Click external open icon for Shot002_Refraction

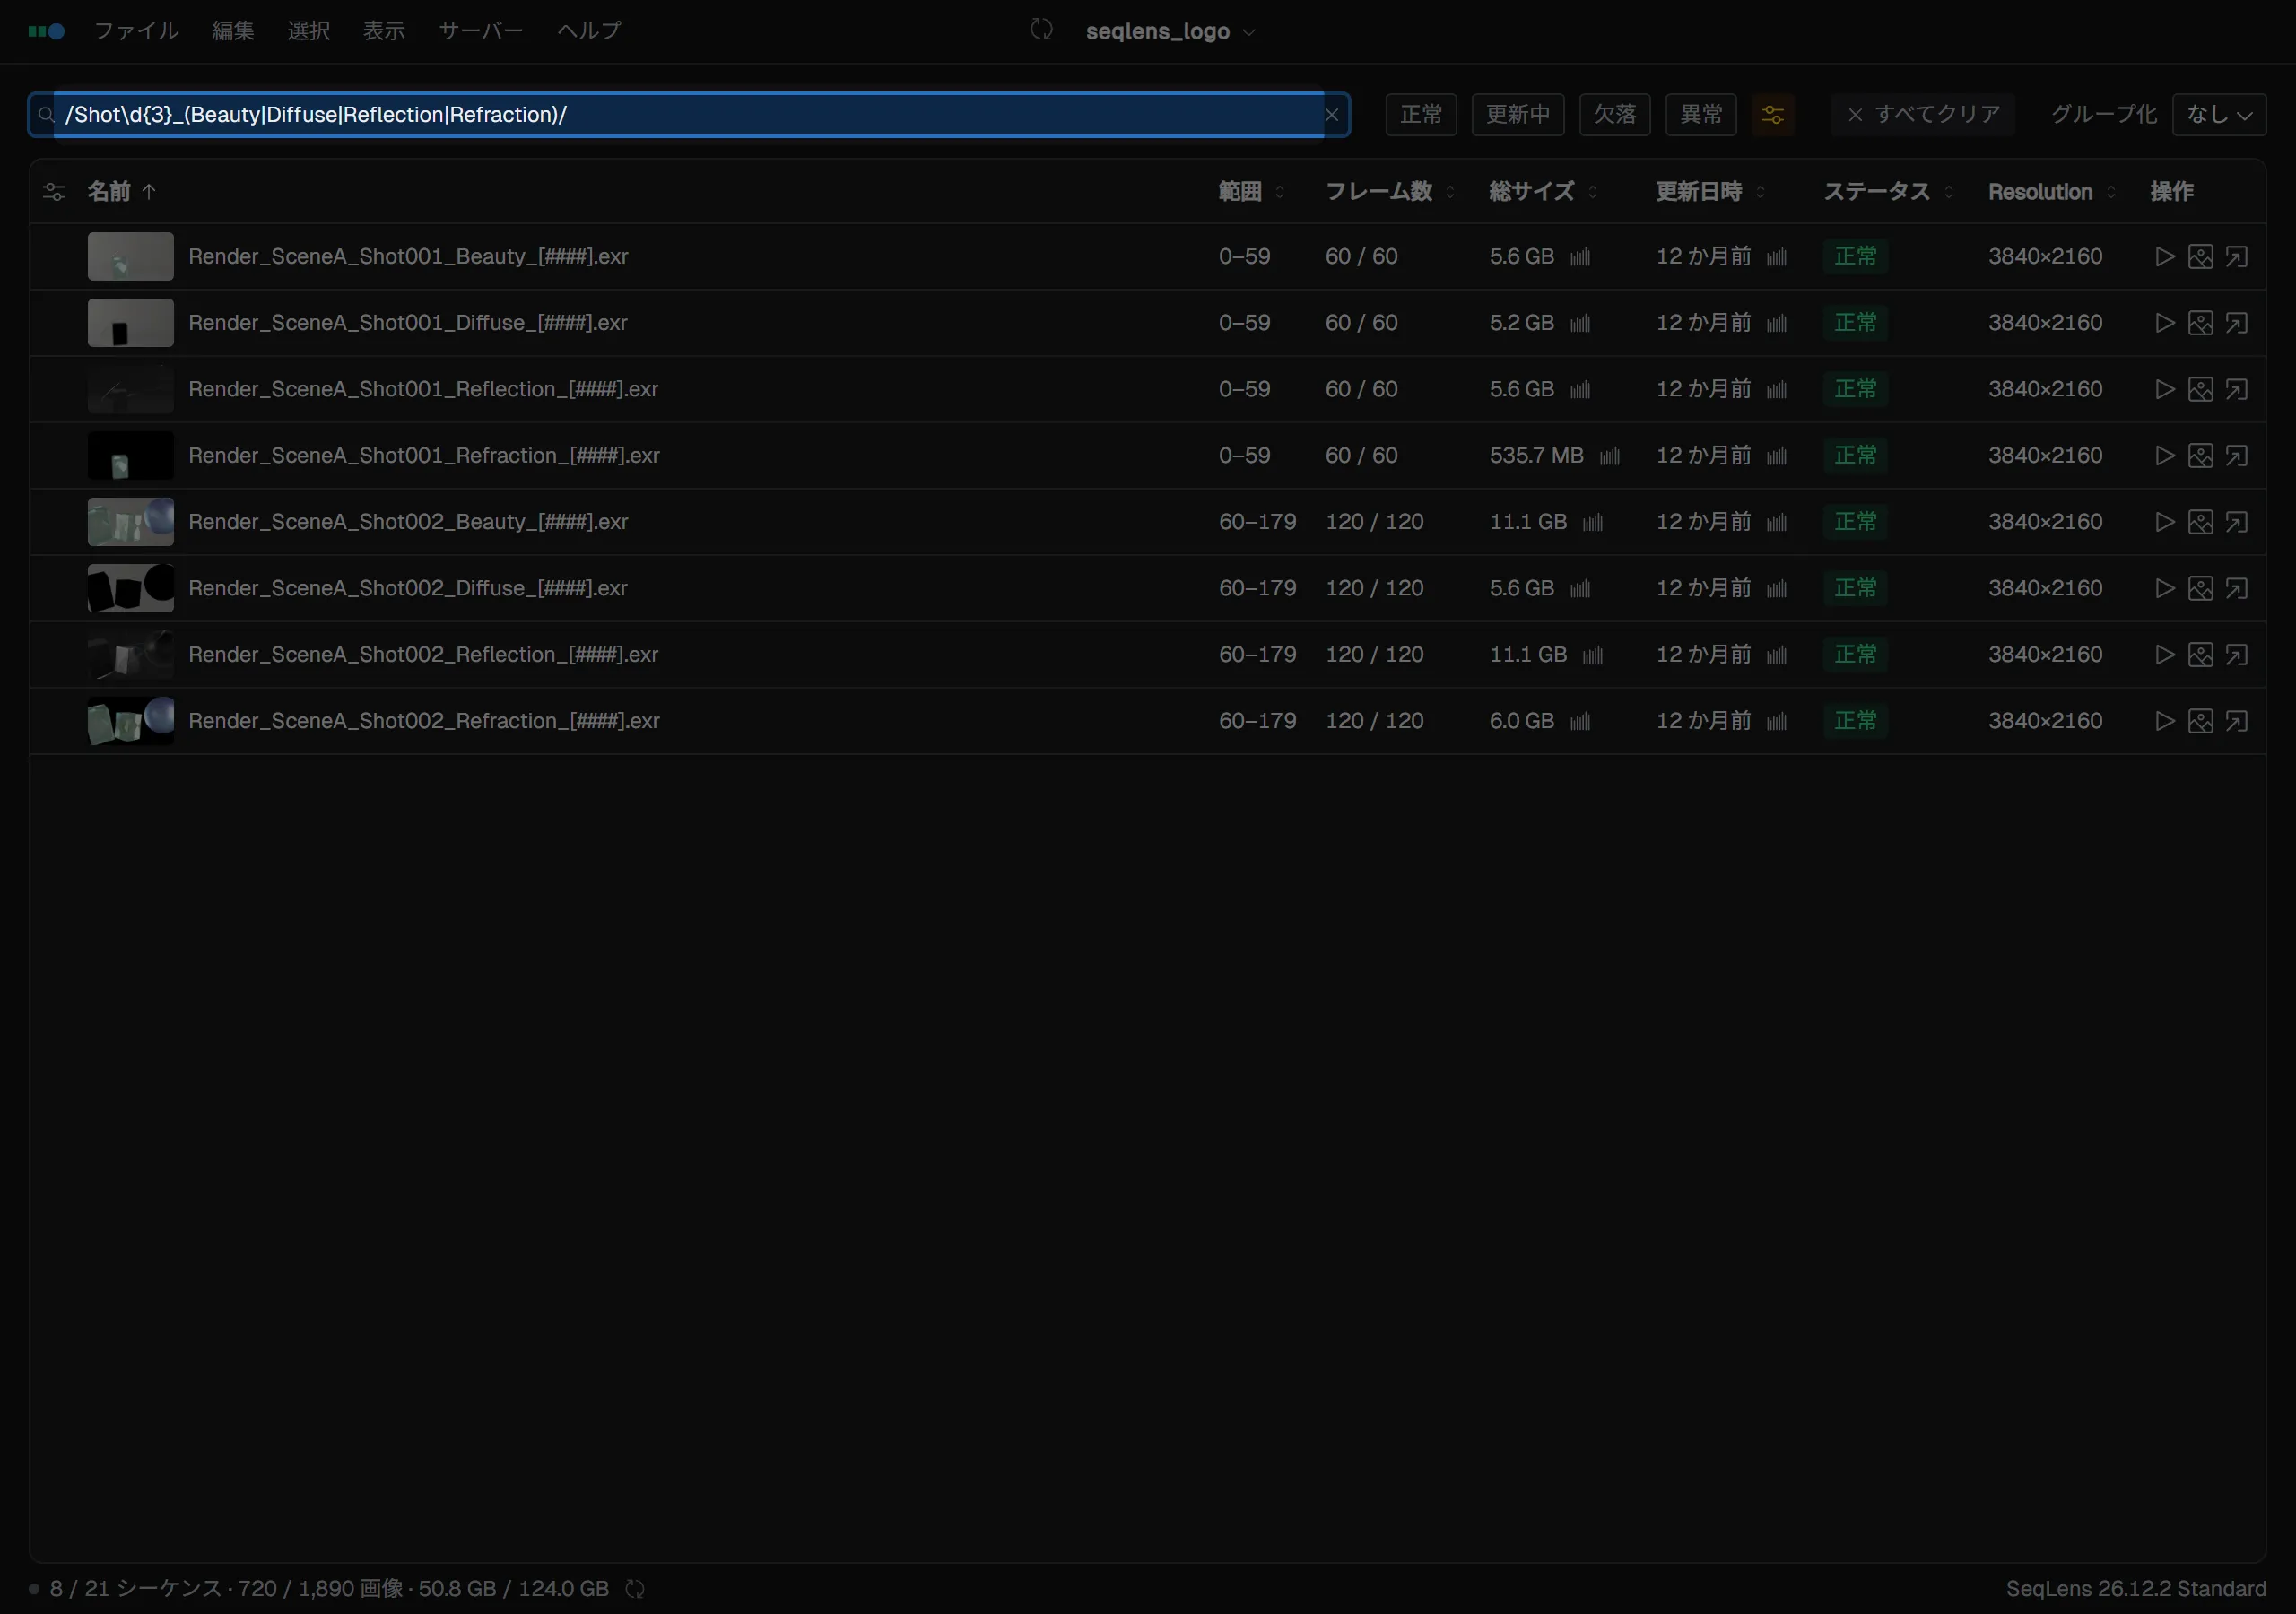point(2237,721)
